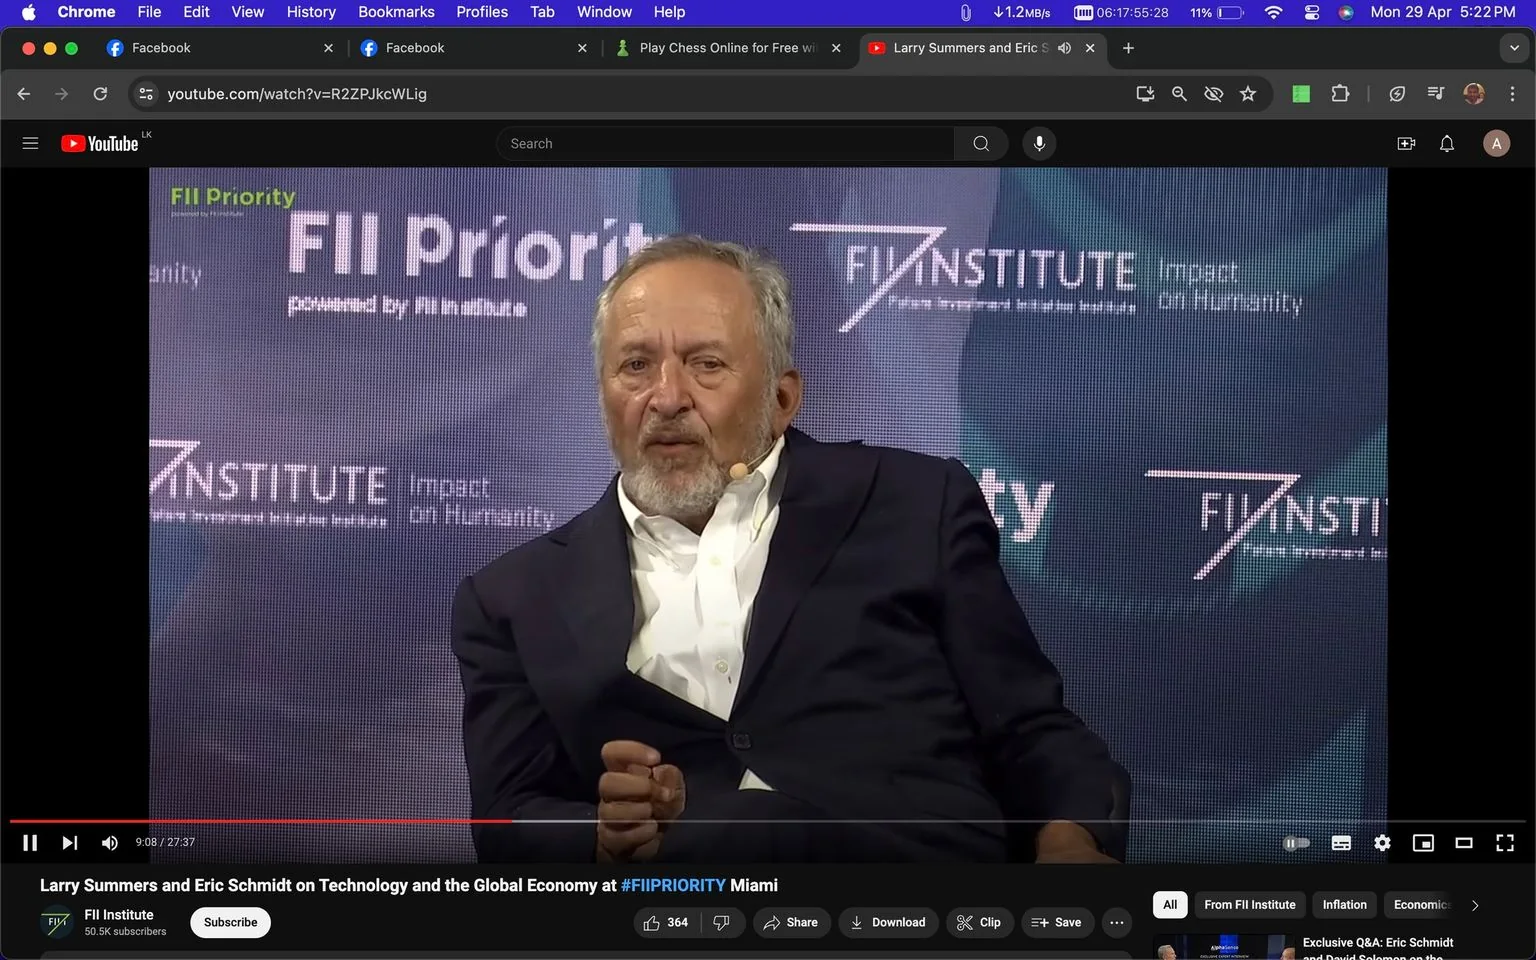Open Exclusive Q&A: Eric Schmidt video
This screenshot has width=1536, height=960.
(x=1378, y=948)
